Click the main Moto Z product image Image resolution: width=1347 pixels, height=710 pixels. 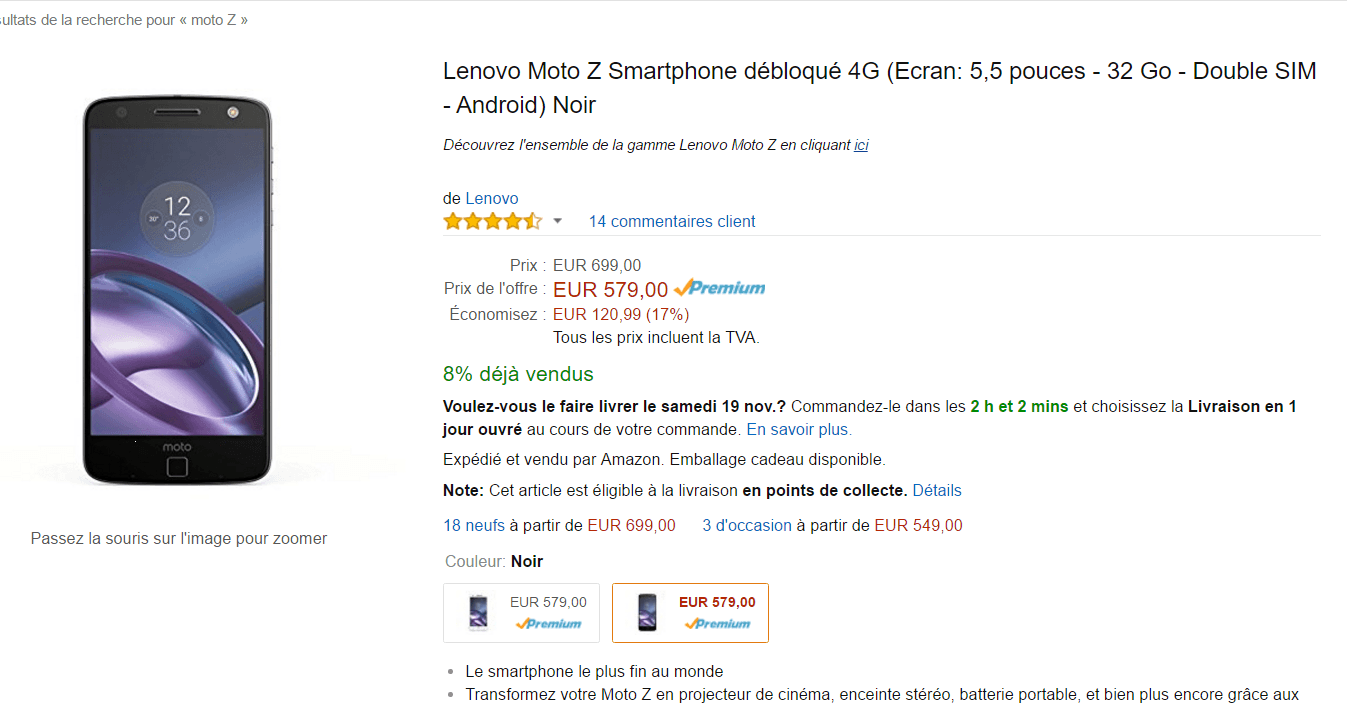(178, 291)
